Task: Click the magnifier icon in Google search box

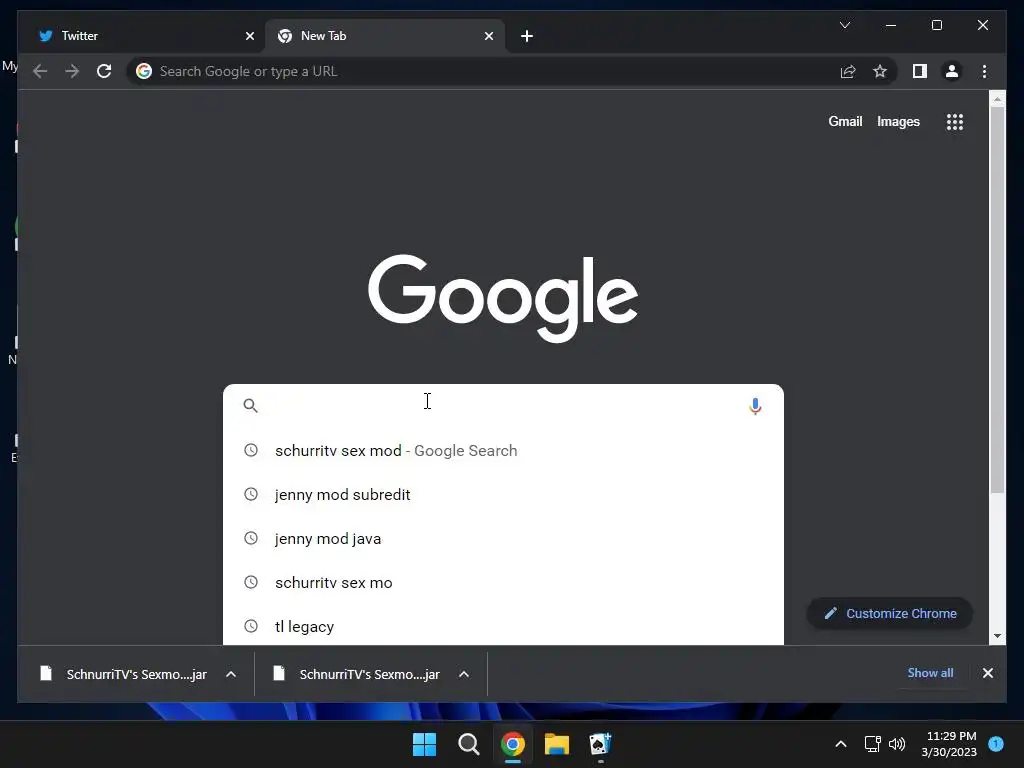Action: [250, 406]
